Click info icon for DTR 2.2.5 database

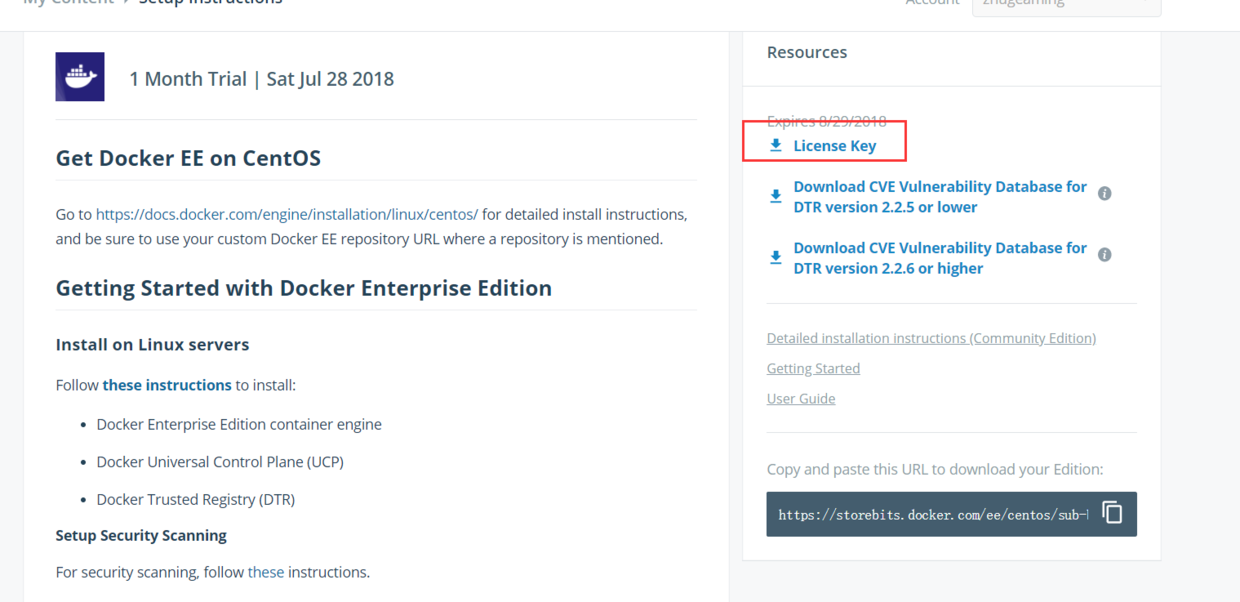pos(1105,193)
